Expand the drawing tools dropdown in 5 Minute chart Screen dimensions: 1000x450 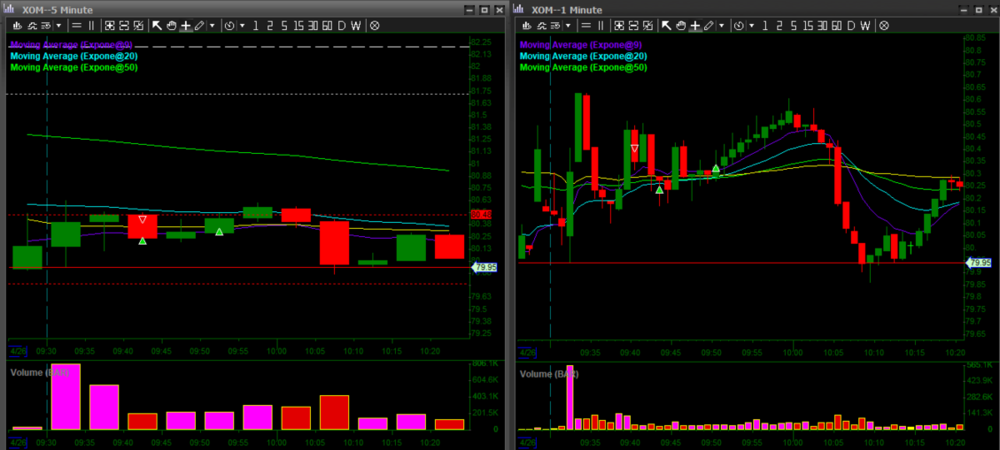pyautogui.click(x=213, y=25)
